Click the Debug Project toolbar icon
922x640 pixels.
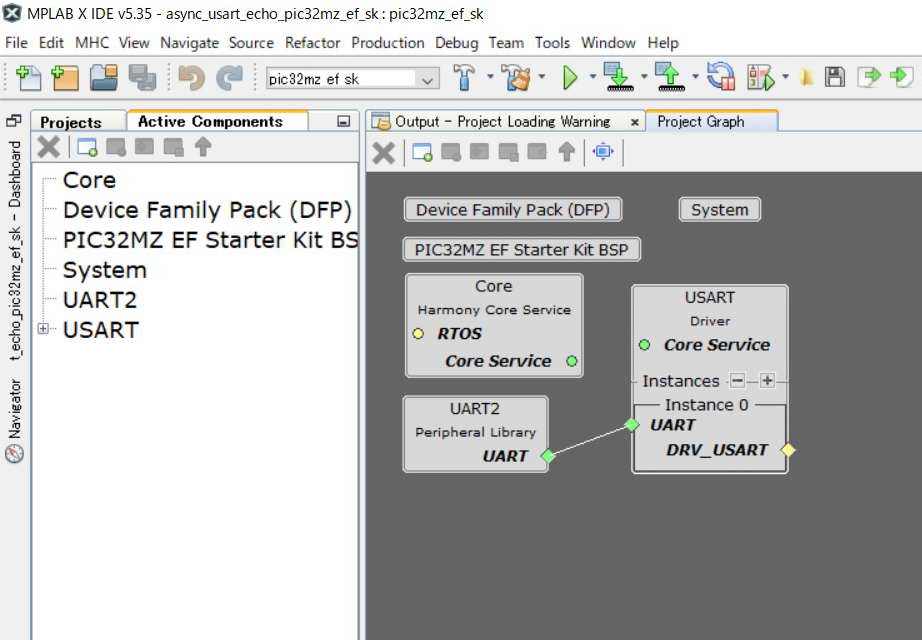[762, 77]
